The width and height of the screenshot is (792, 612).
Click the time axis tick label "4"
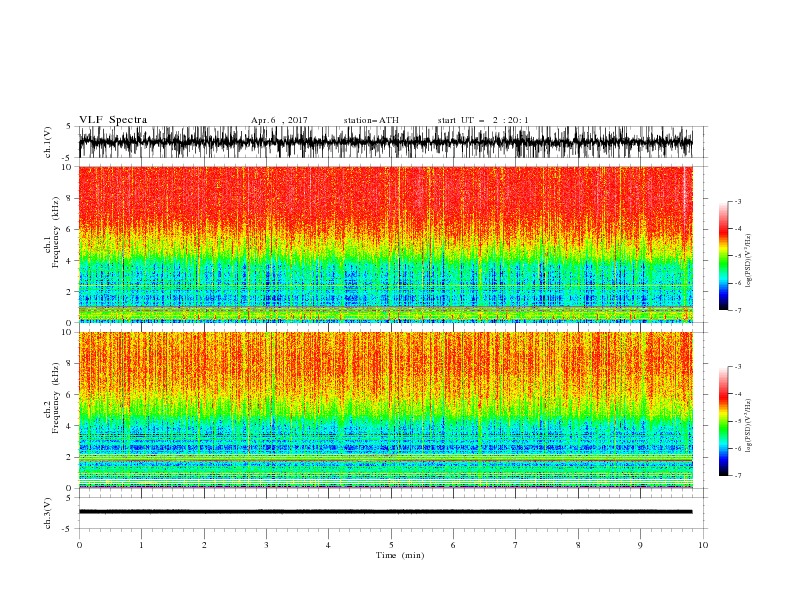pos(328,545)
